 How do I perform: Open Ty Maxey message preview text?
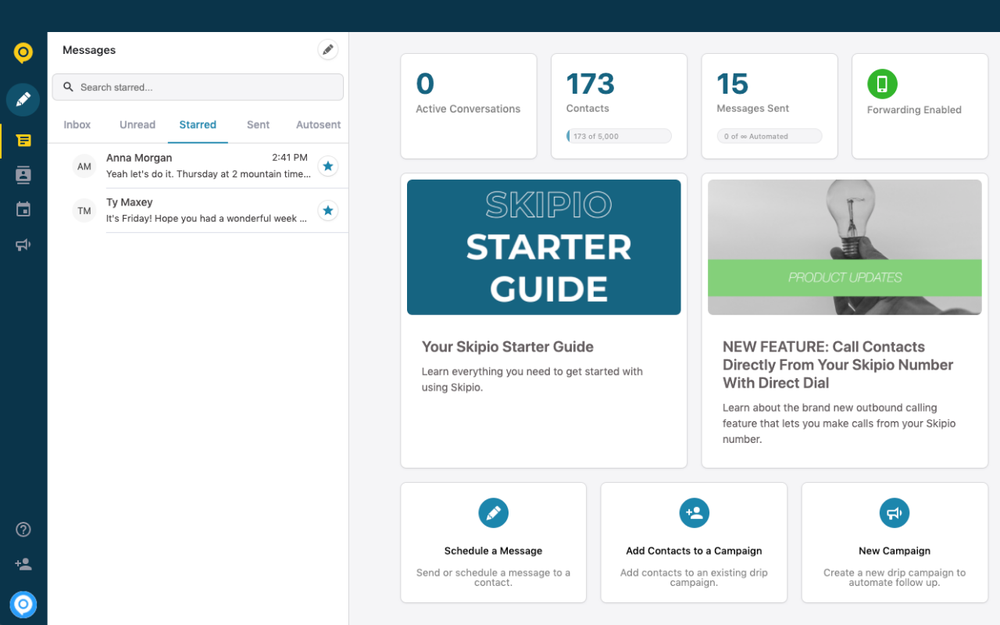(207, 218)
